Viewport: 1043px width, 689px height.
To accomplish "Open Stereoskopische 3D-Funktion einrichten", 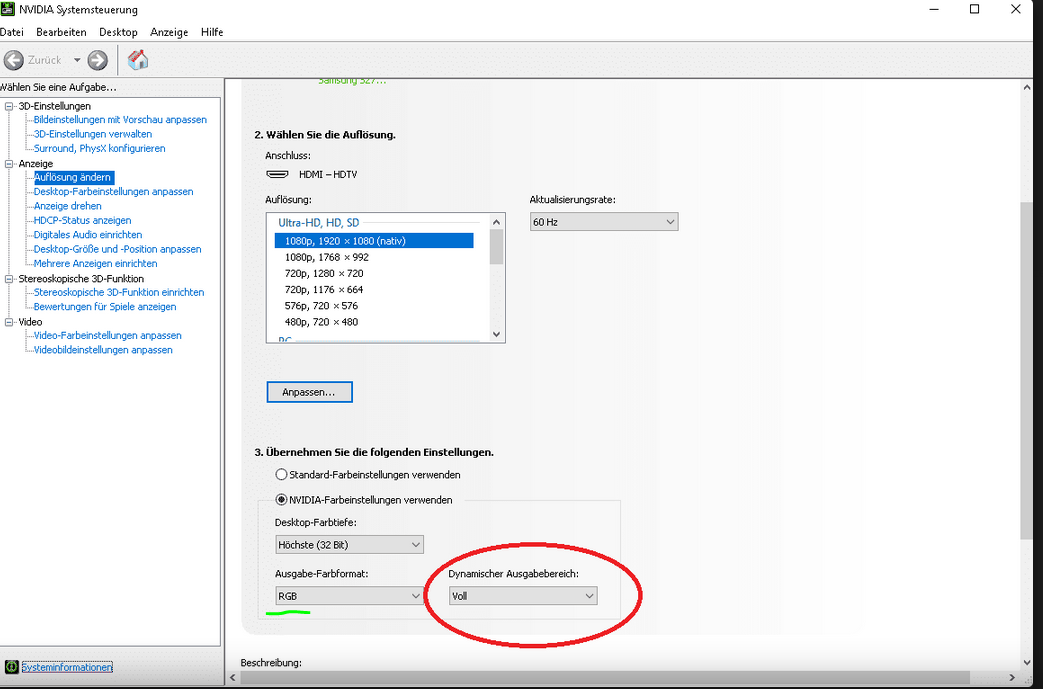I will [119, 293].
